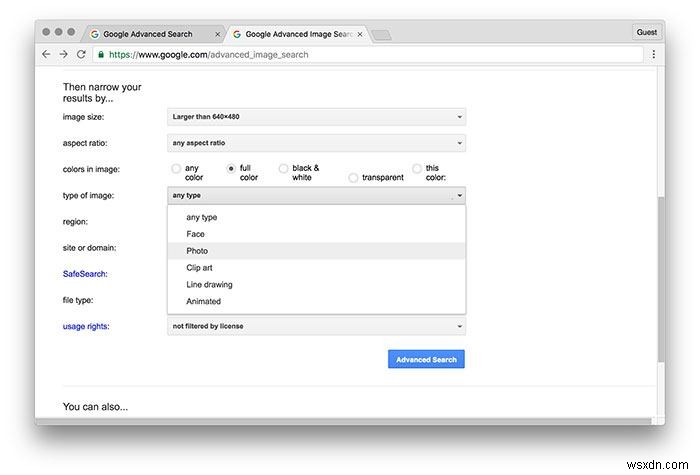The height and width of the screenshot is (475, 700).
Task: Click the 'colors in image:' label
Action: pyautogui.click(x=92, y=169)
